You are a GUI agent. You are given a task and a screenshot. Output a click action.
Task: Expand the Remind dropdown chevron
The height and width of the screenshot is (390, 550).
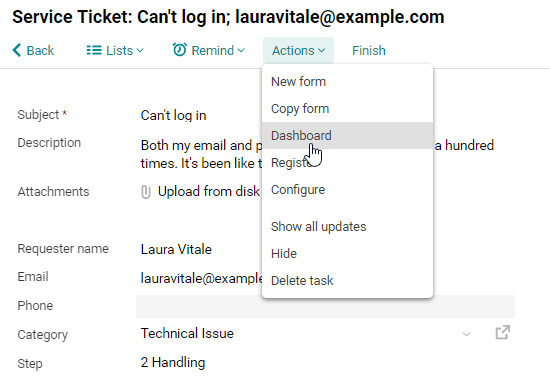pyautogui.click(x=241, y=51)
